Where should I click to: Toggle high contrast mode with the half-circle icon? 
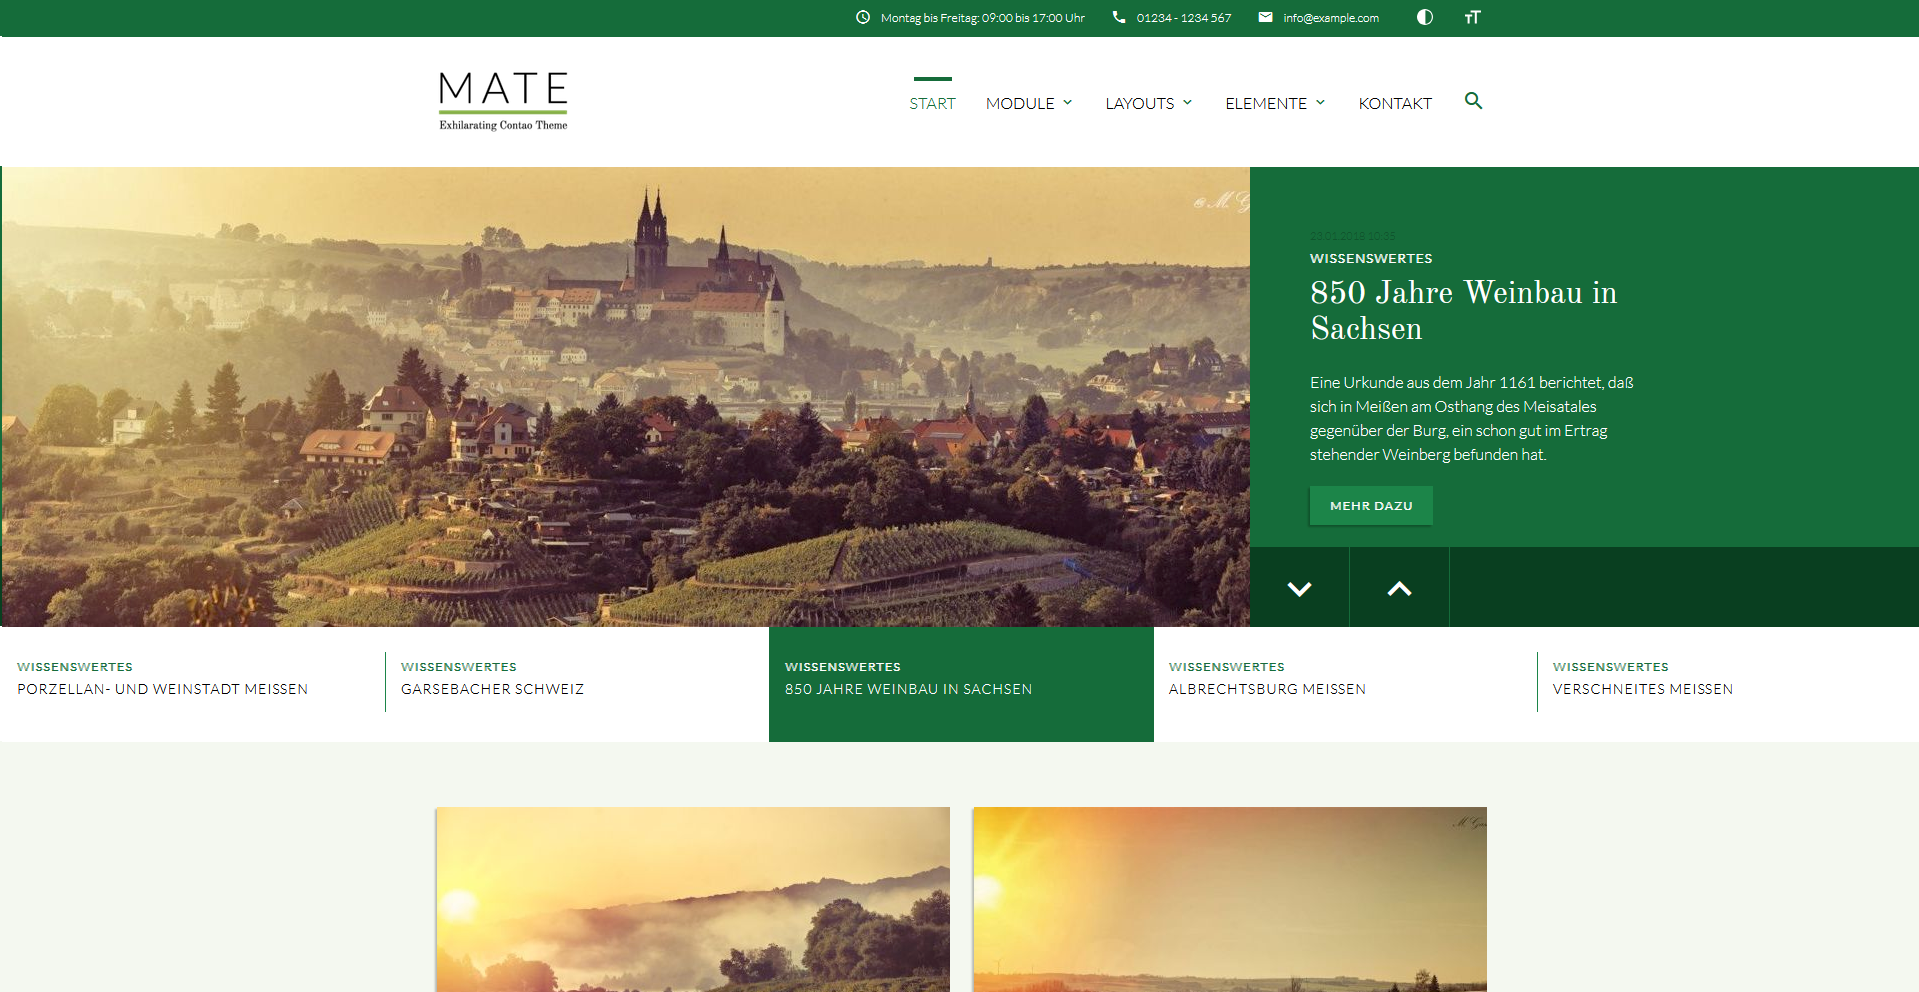(x=1424, y=17)
